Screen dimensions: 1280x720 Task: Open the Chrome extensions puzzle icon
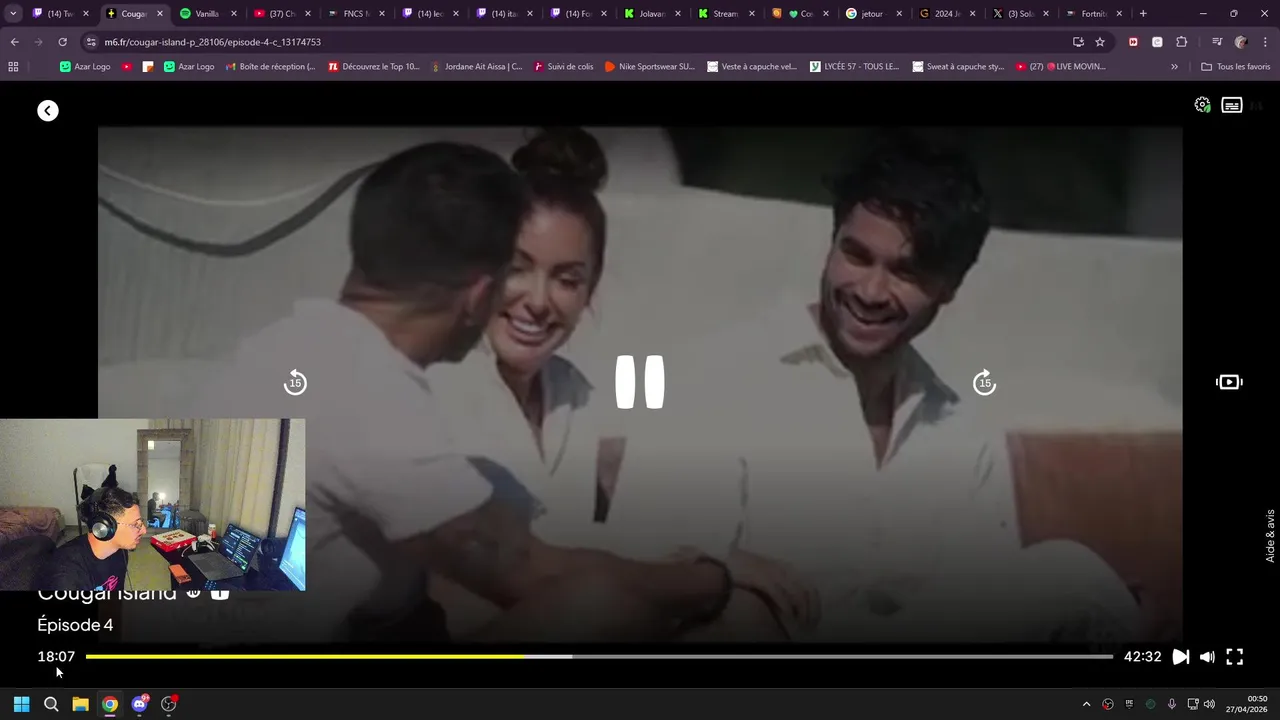(x=1181, y=42)
